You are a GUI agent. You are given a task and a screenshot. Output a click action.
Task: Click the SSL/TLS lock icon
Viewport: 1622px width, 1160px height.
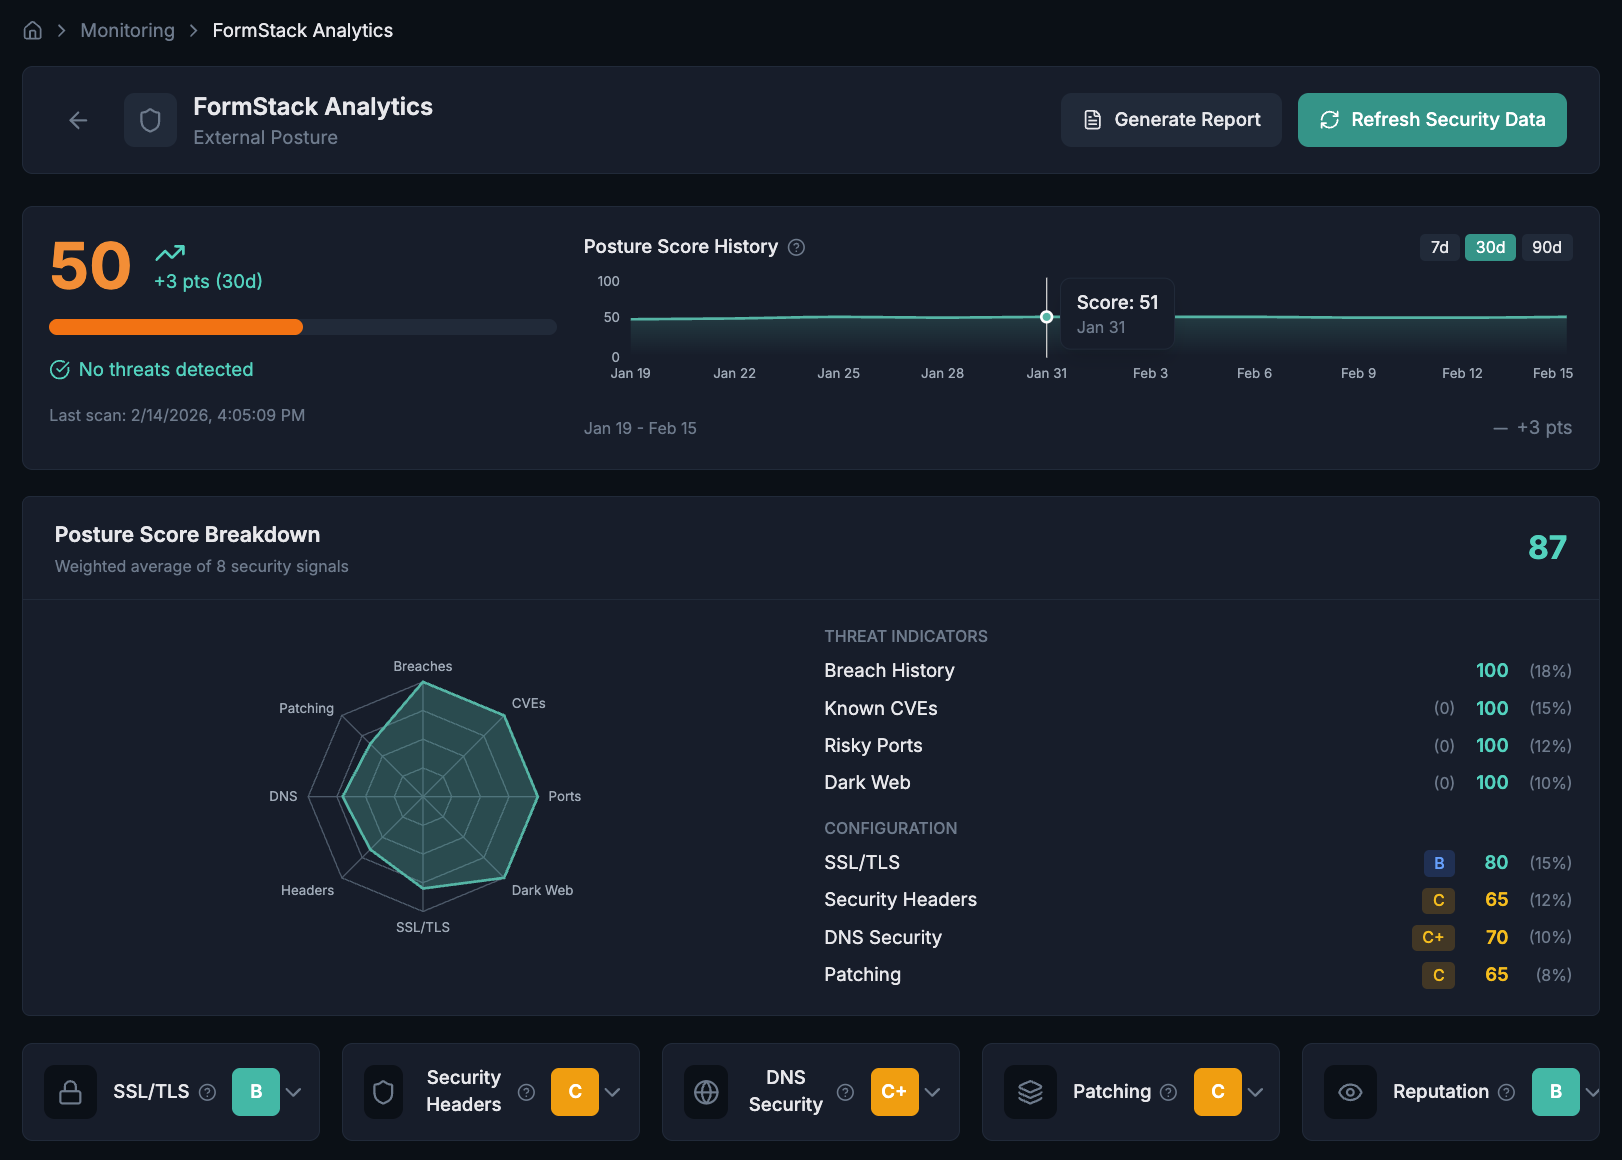tap(70, 1092)
